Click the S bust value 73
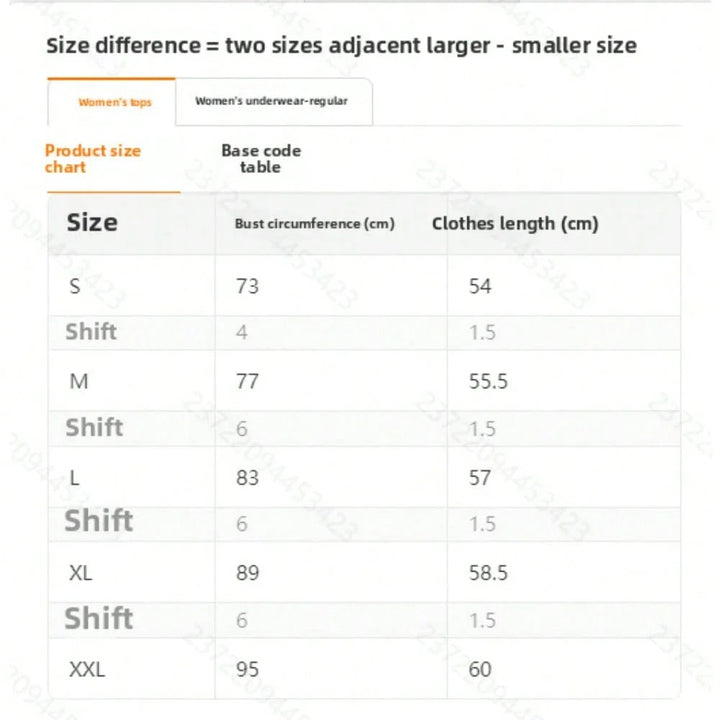720x720 pixels. pos(247,286)
